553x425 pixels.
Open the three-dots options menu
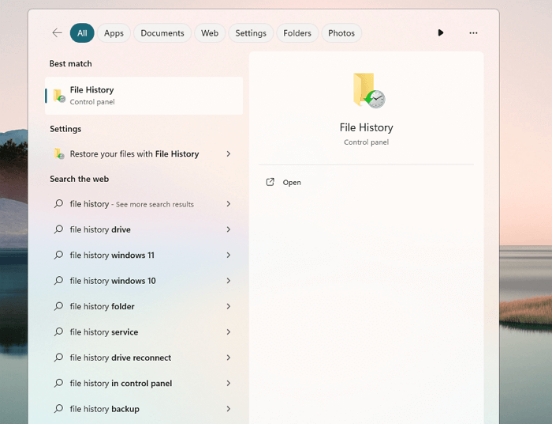tap(473, 33)
